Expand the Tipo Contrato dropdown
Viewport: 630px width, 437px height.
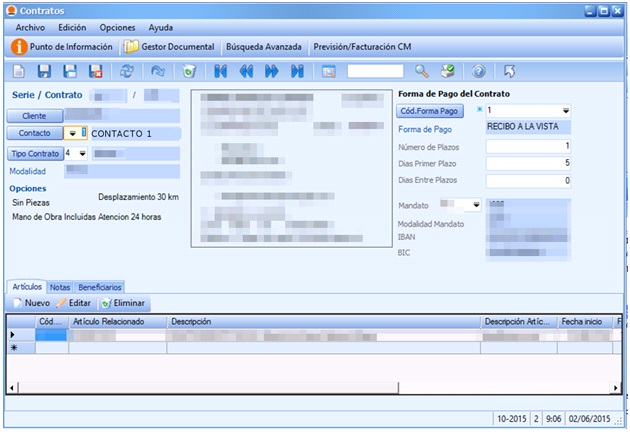(82, 153)
